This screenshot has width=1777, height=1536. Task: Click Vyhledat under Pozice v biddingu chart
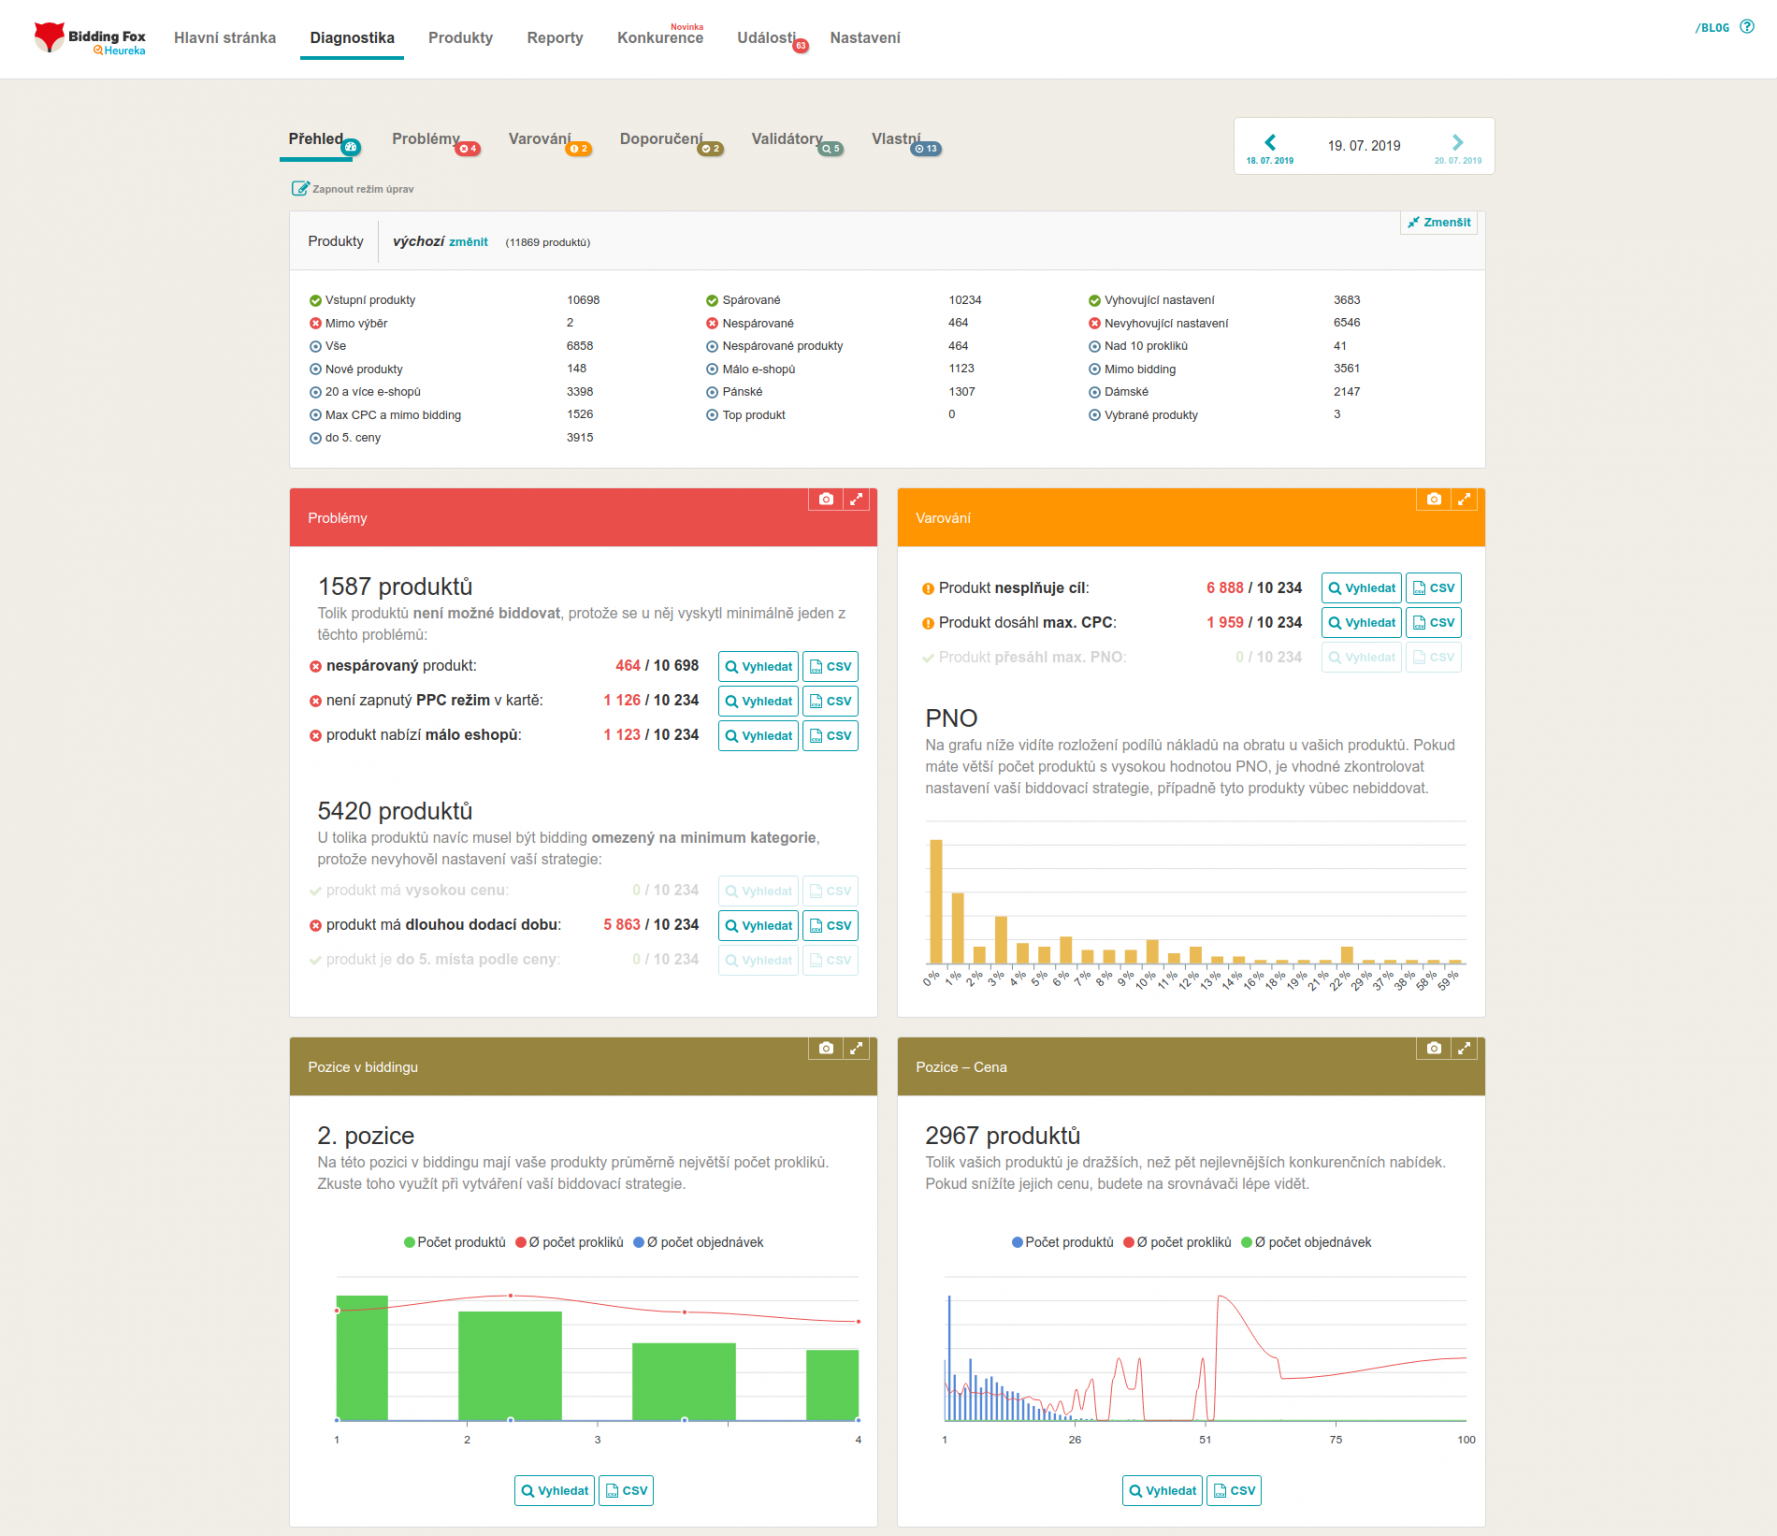(x=554, y=1491)
